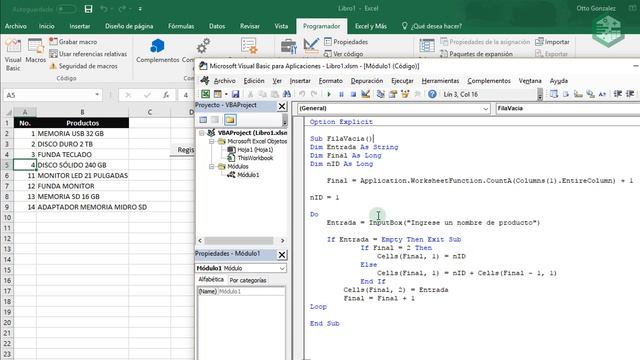Switch to the Alfabética properties tab
This screenshot has height=360, width=640.
211,280
